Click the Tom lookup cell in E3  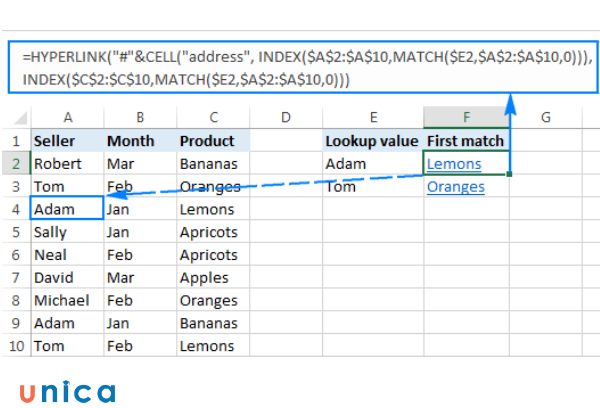(x=372, y=187)
